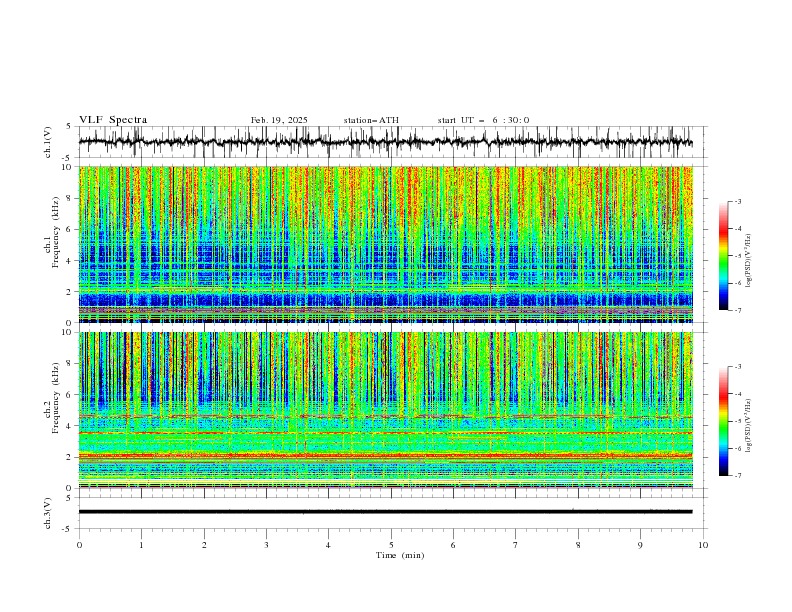
Task: Click the '8' tick on time axis
Action: click(x=578, y=545)
